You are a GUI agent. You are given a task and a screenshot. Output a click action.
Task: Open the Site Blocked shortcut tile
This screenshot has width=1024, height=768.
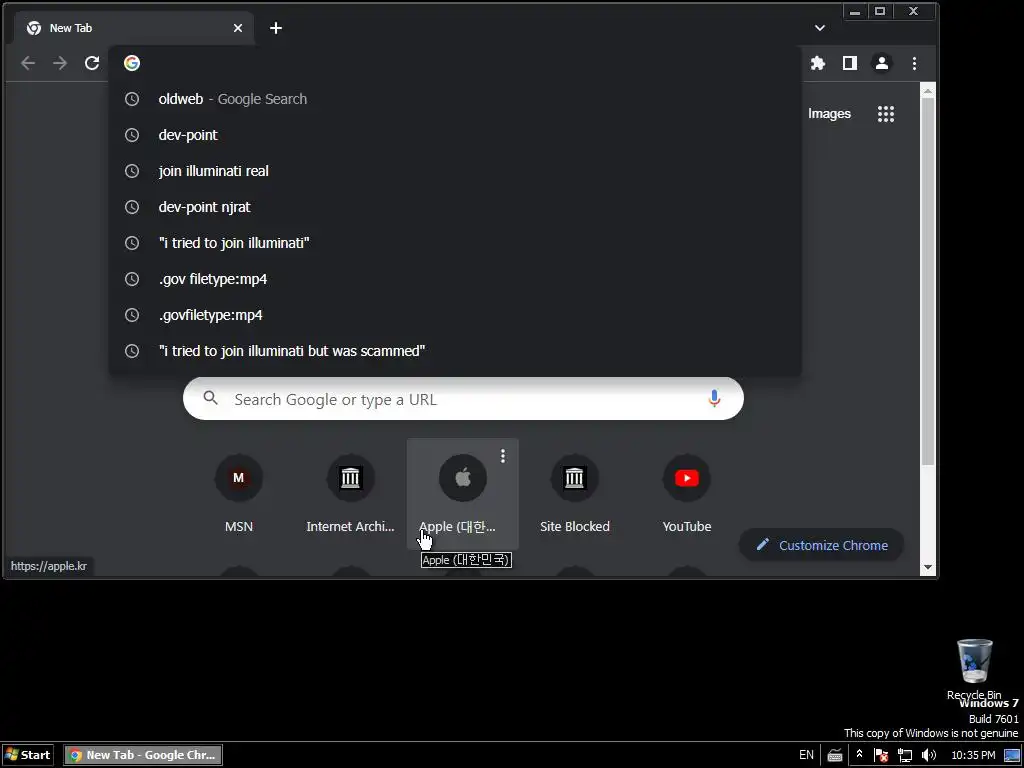[575, 494]
